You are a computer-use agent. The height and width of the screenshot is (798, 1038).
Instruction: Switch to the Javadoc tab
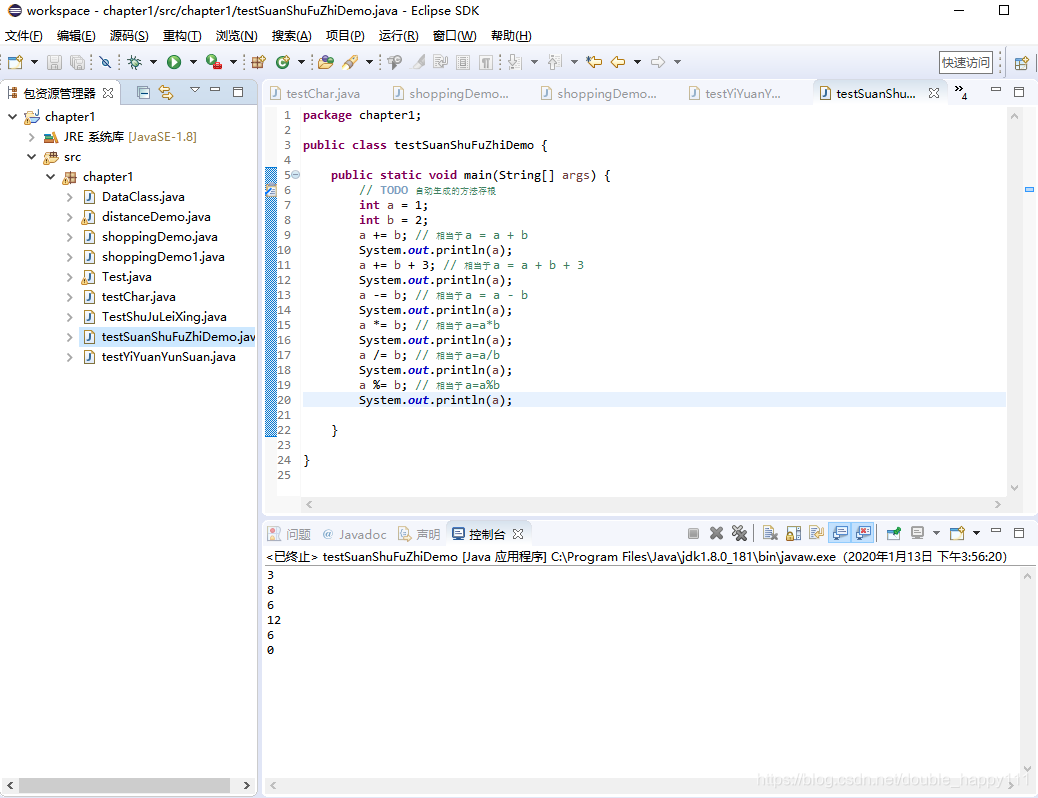click(x=354, y=534)
